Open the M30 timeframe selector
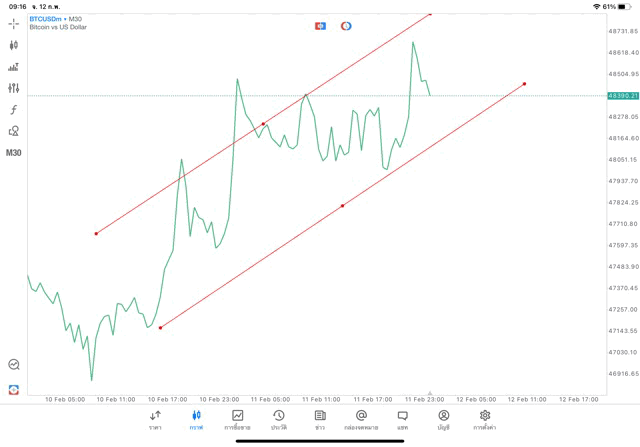 tap(13, 153)
